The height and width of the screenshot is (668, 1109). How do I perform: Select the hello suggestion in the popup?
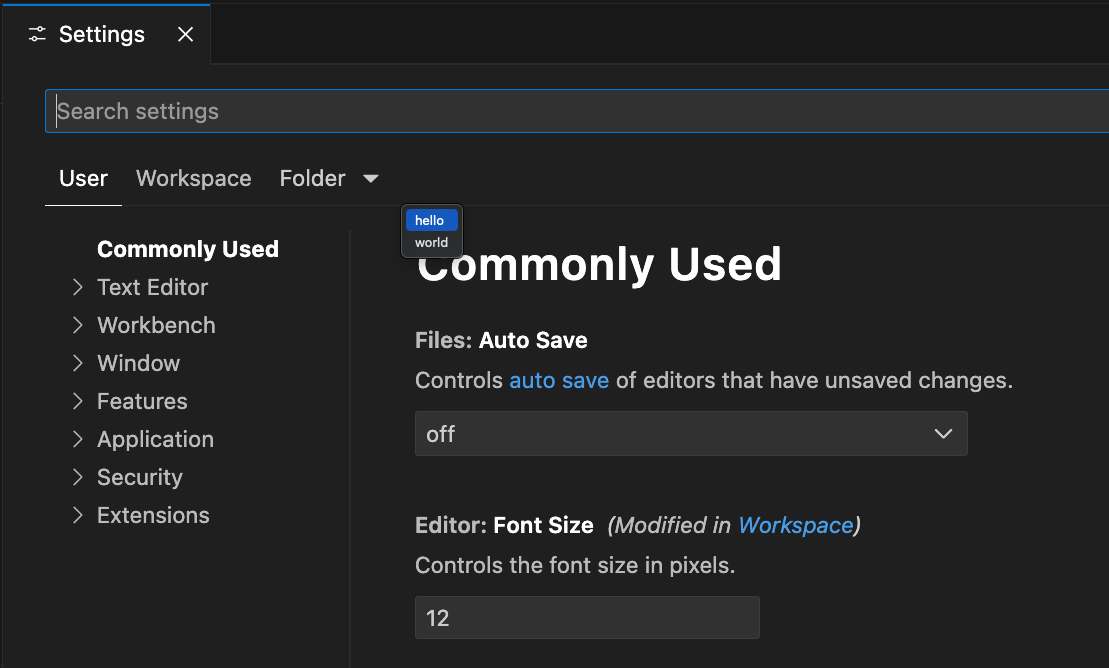430,219
